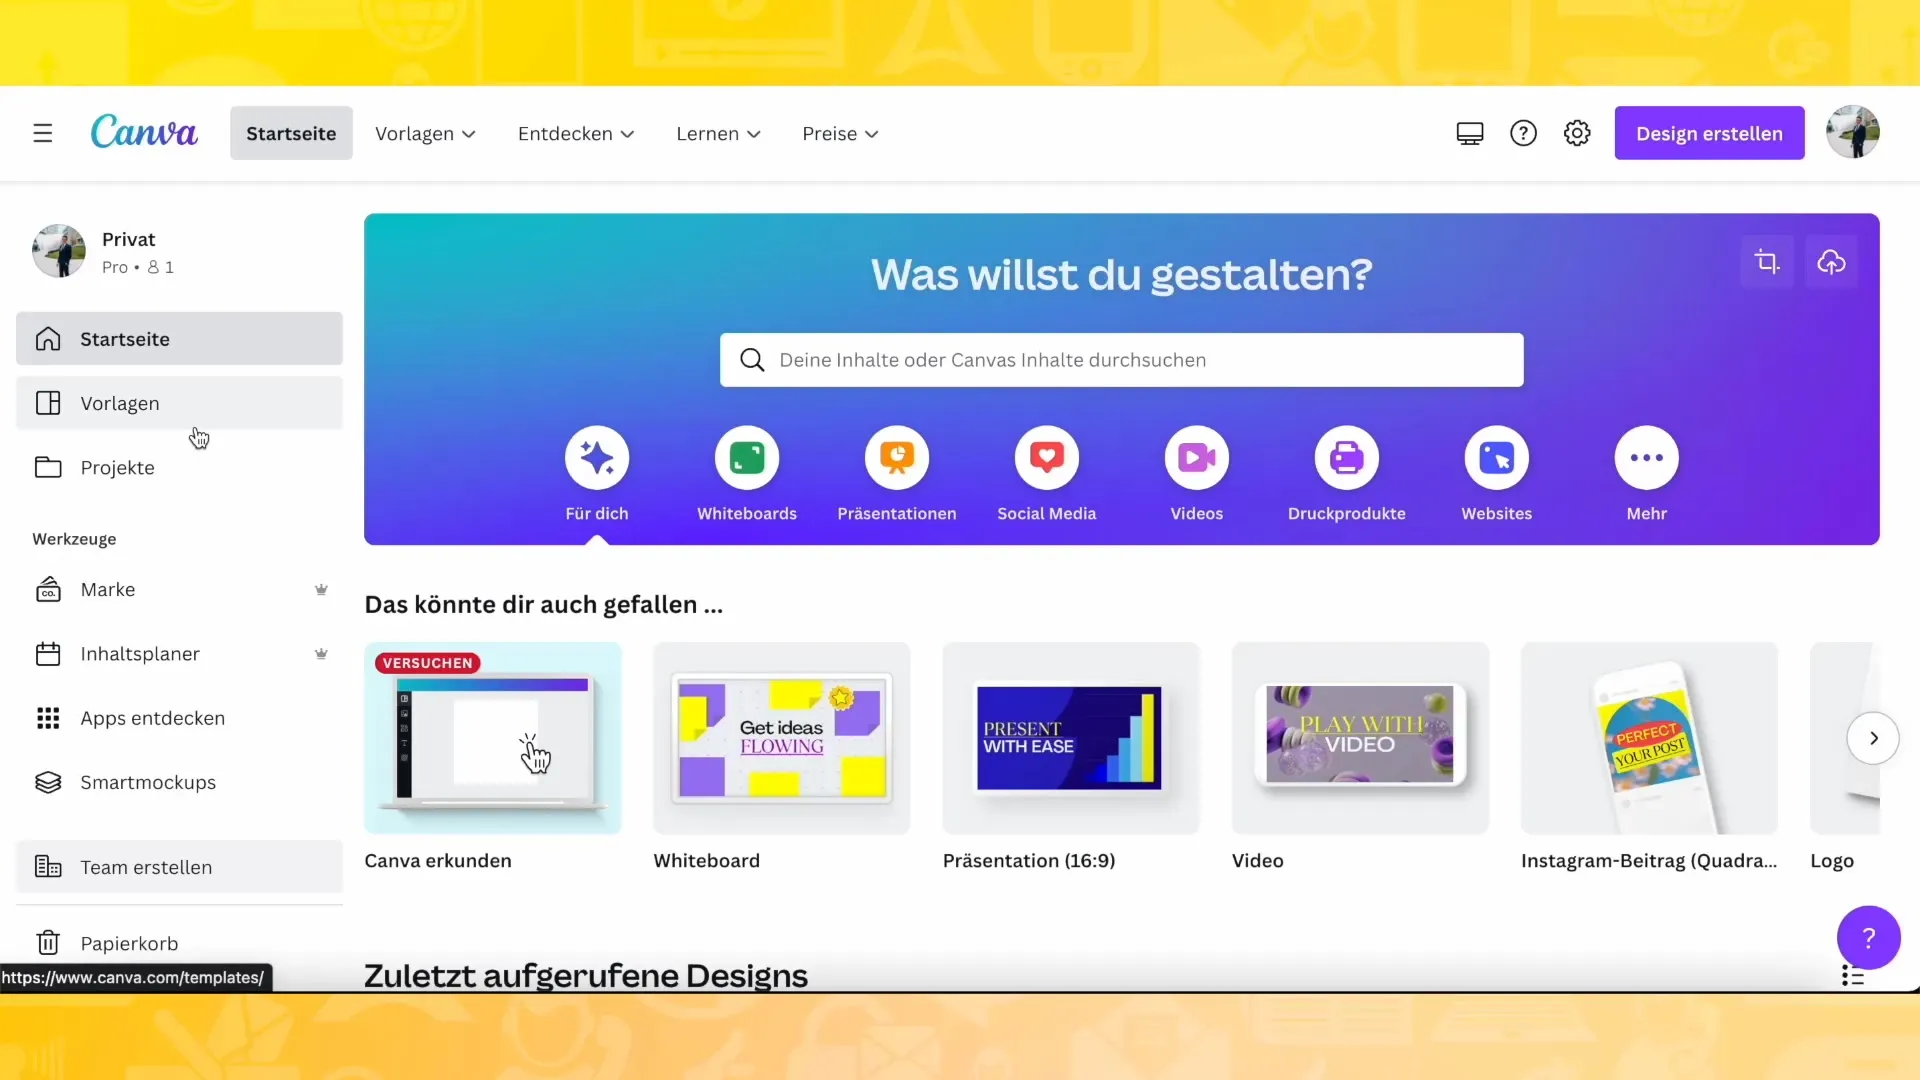Viewport: 1920px width, 1080px height.
Task: Click the Instagram-Beitrag label
Action: tap(1649, 861)
